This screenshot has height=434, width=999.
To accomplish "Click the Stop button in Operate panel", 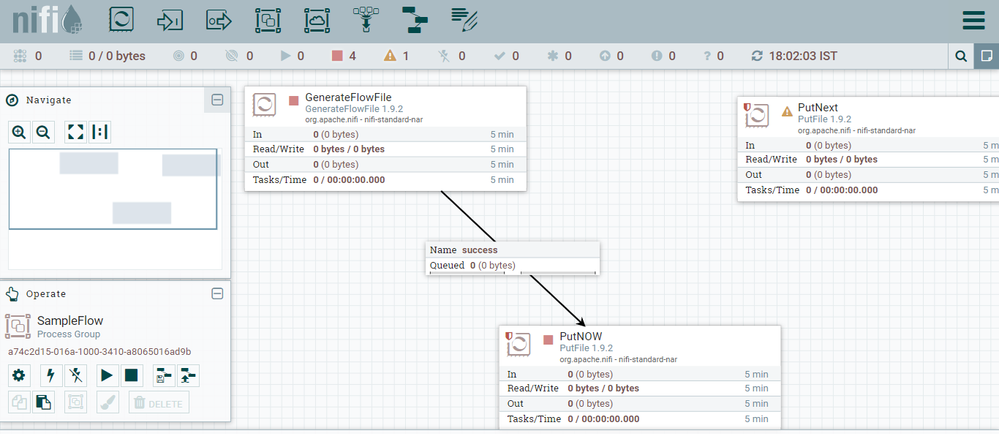I will point(131,376).
